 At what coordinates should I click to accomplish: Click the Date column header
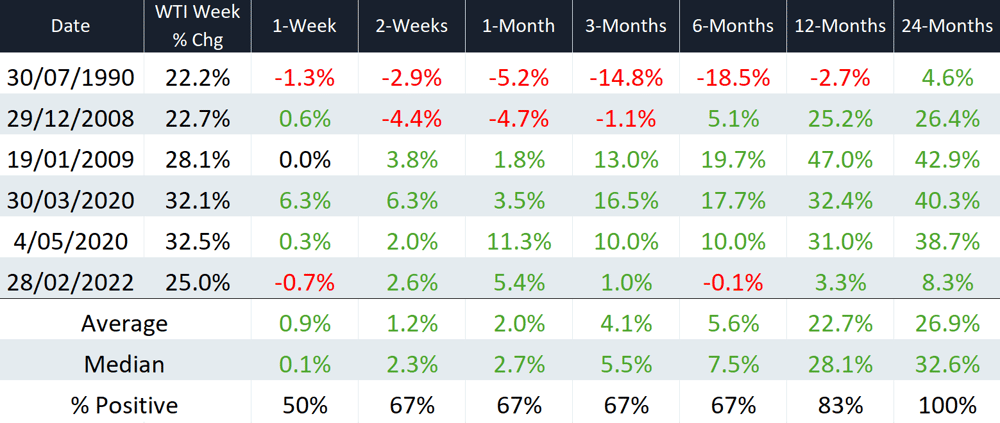coord(71,26)
